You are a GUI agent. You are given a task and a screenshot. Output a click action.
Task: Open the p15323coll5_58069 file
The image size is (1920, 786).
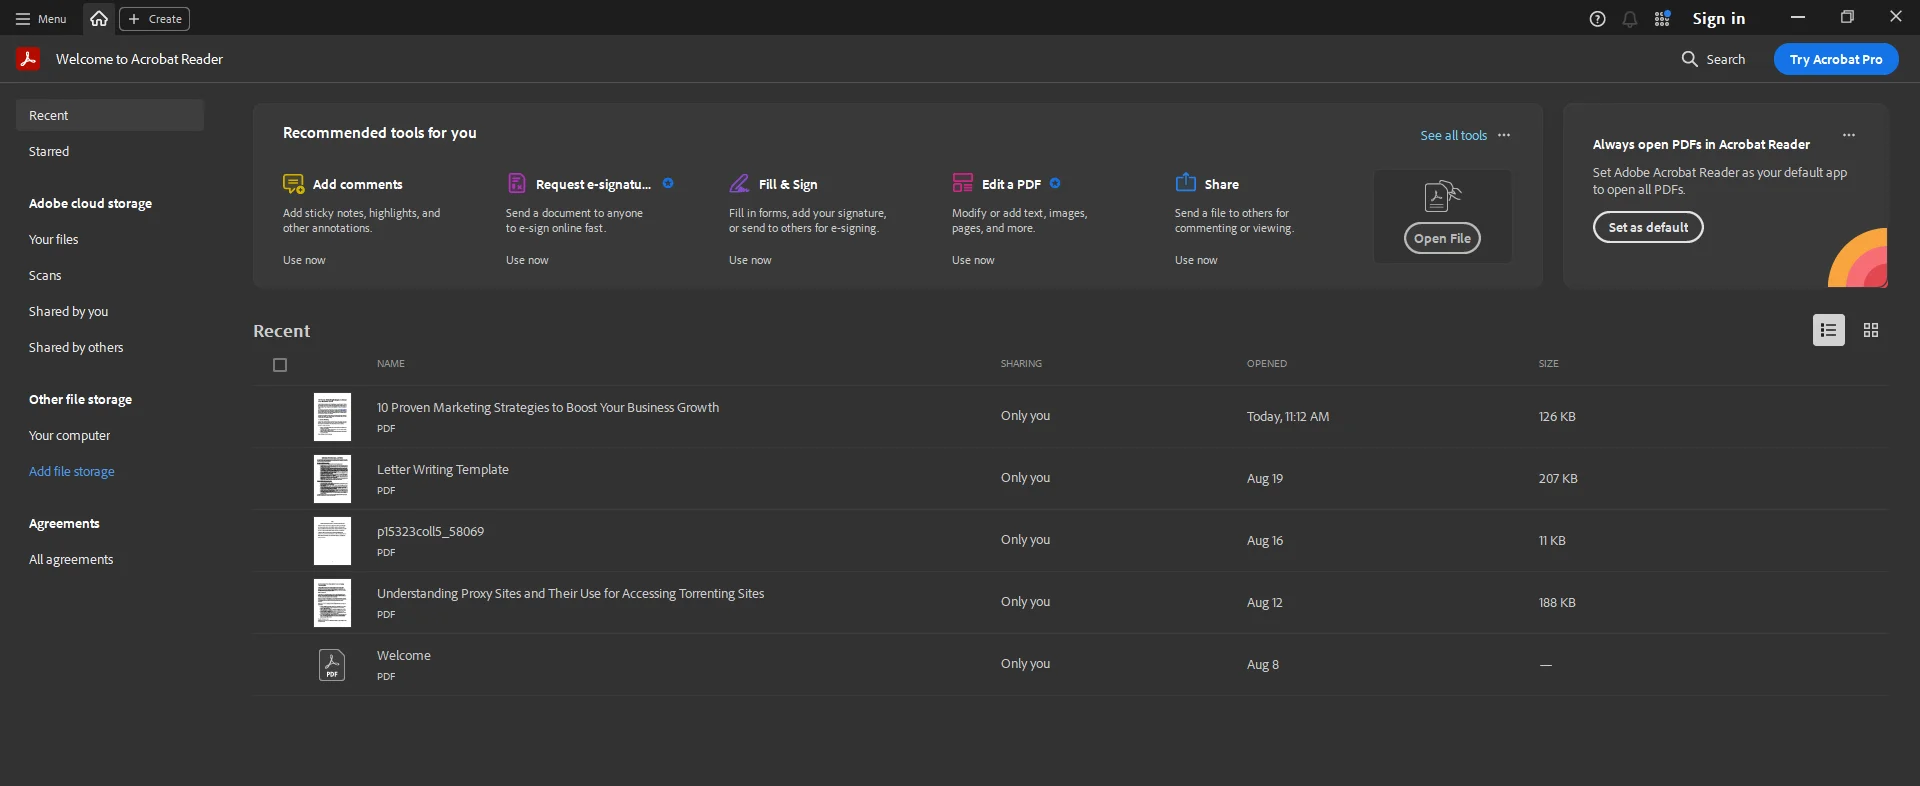[x=430, y=531]
